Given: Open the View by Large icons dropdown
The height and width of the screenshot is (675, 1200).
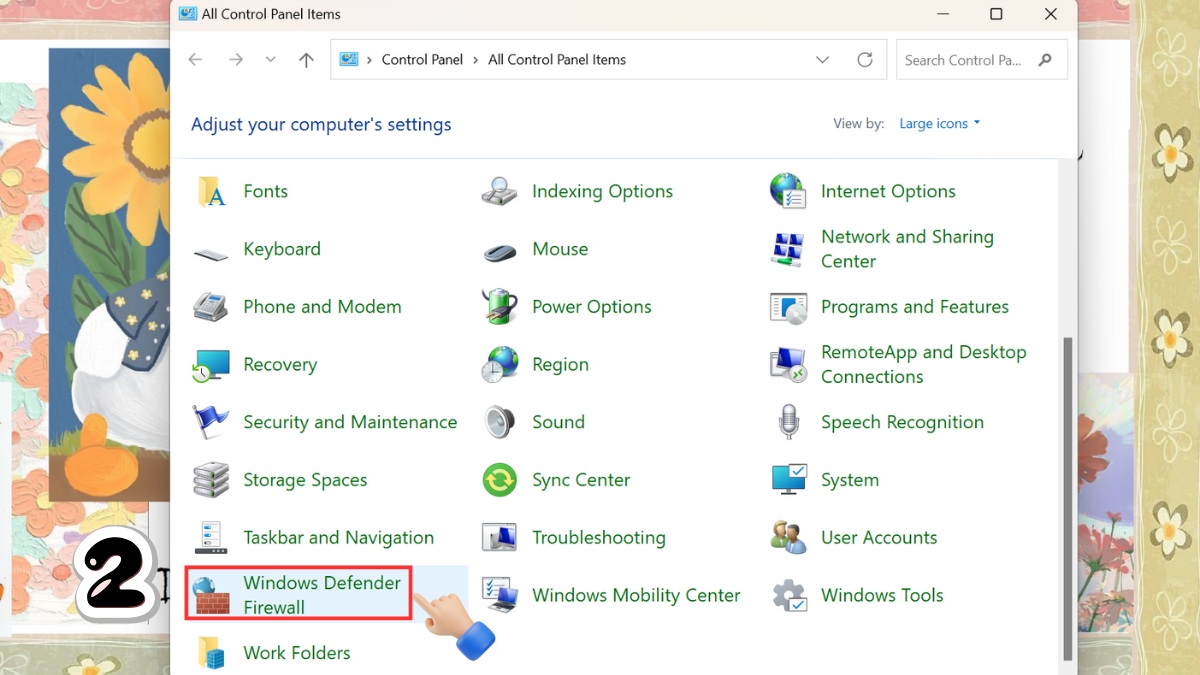Looking at the screenshot, I should [940, 124].
